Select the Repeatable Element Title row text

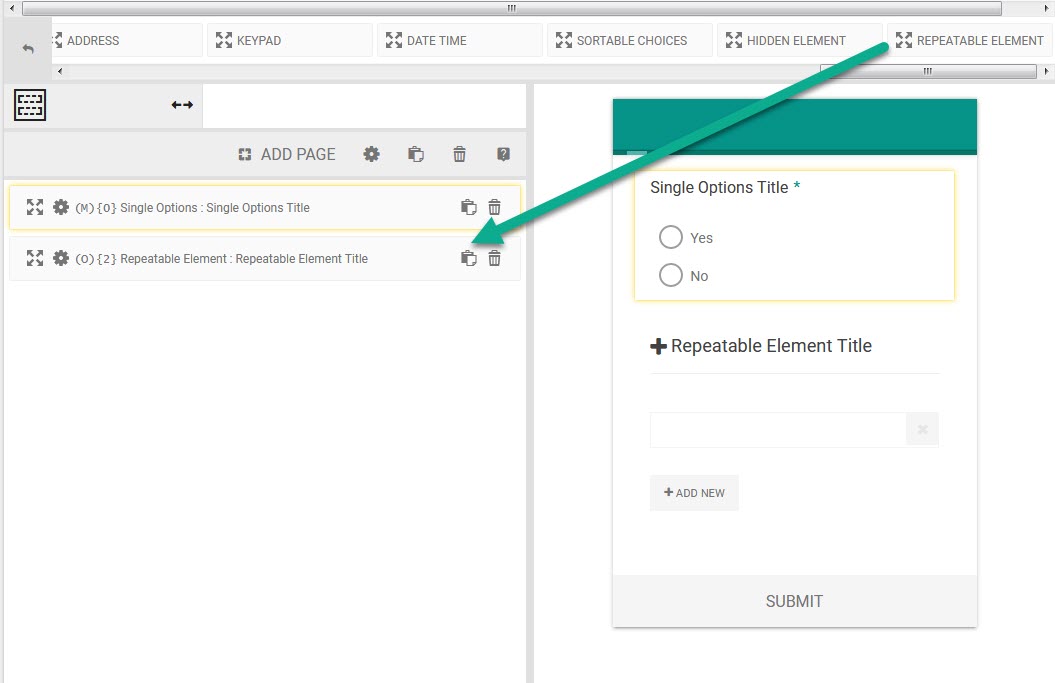(221, 259)
